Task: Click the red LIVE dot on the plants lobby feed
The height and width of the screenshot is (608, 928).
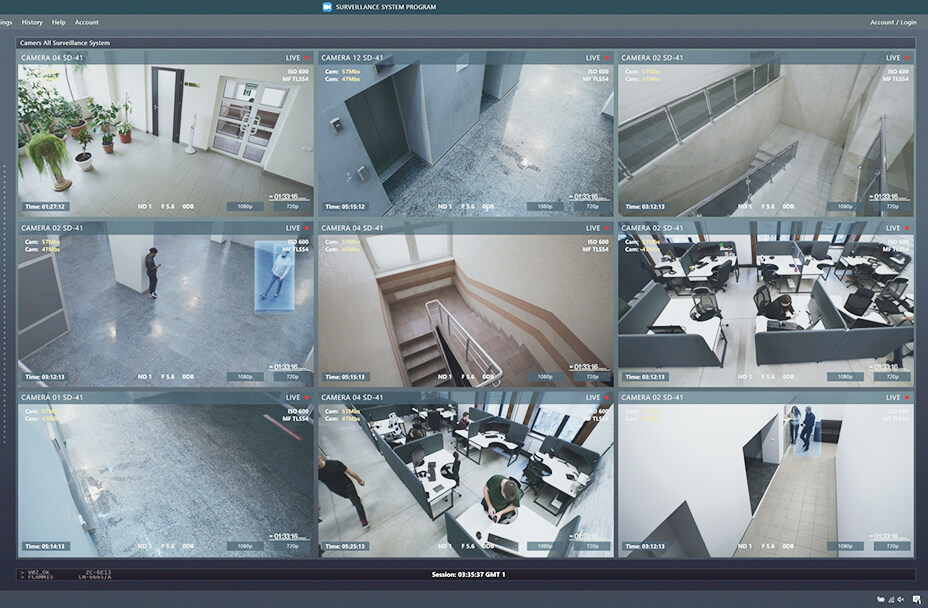Action: (x=306, y=58)
